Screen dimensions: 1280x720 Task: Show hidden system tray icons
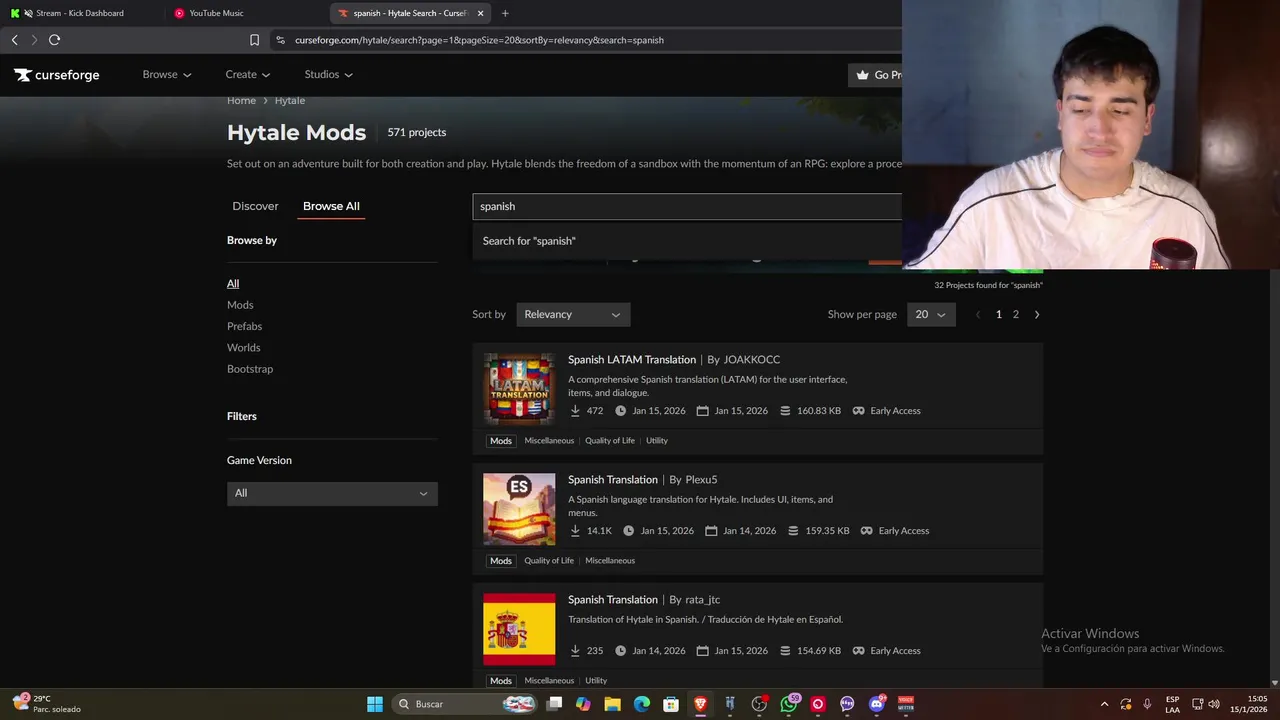point(1104,704)
